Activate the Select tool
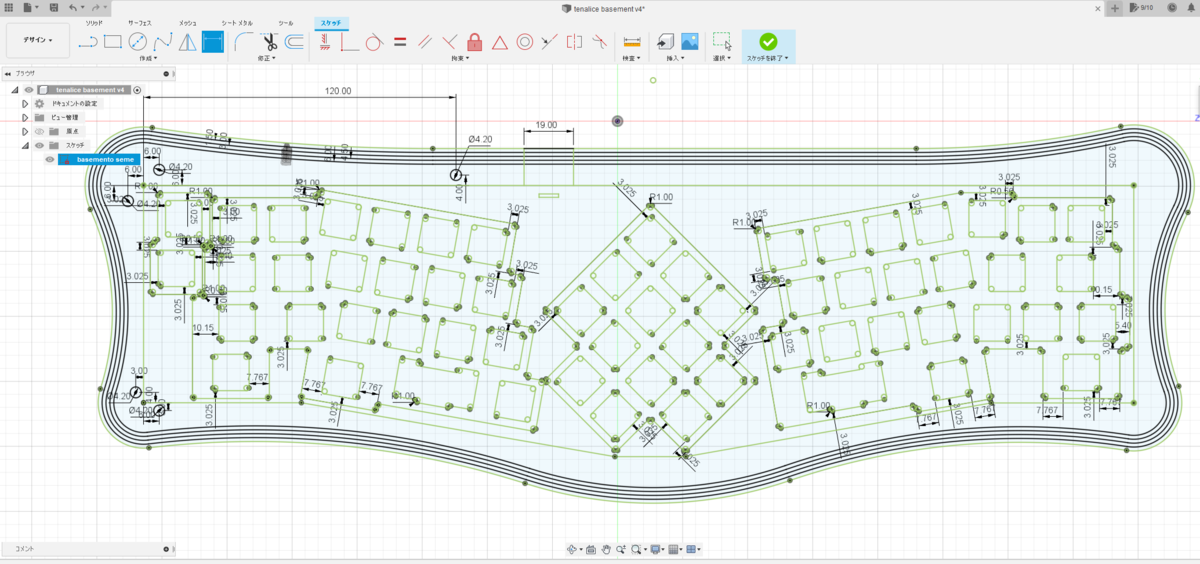 [722, 42]
